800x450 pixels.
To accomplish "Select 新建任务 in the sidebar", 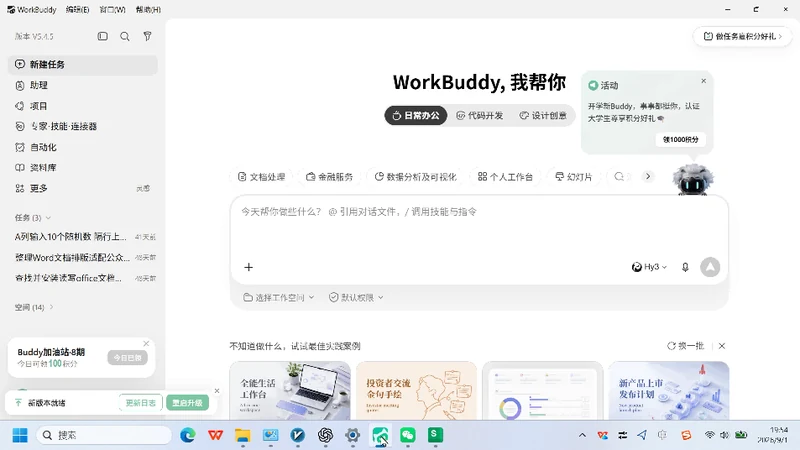I will click(x=83, y=64).
